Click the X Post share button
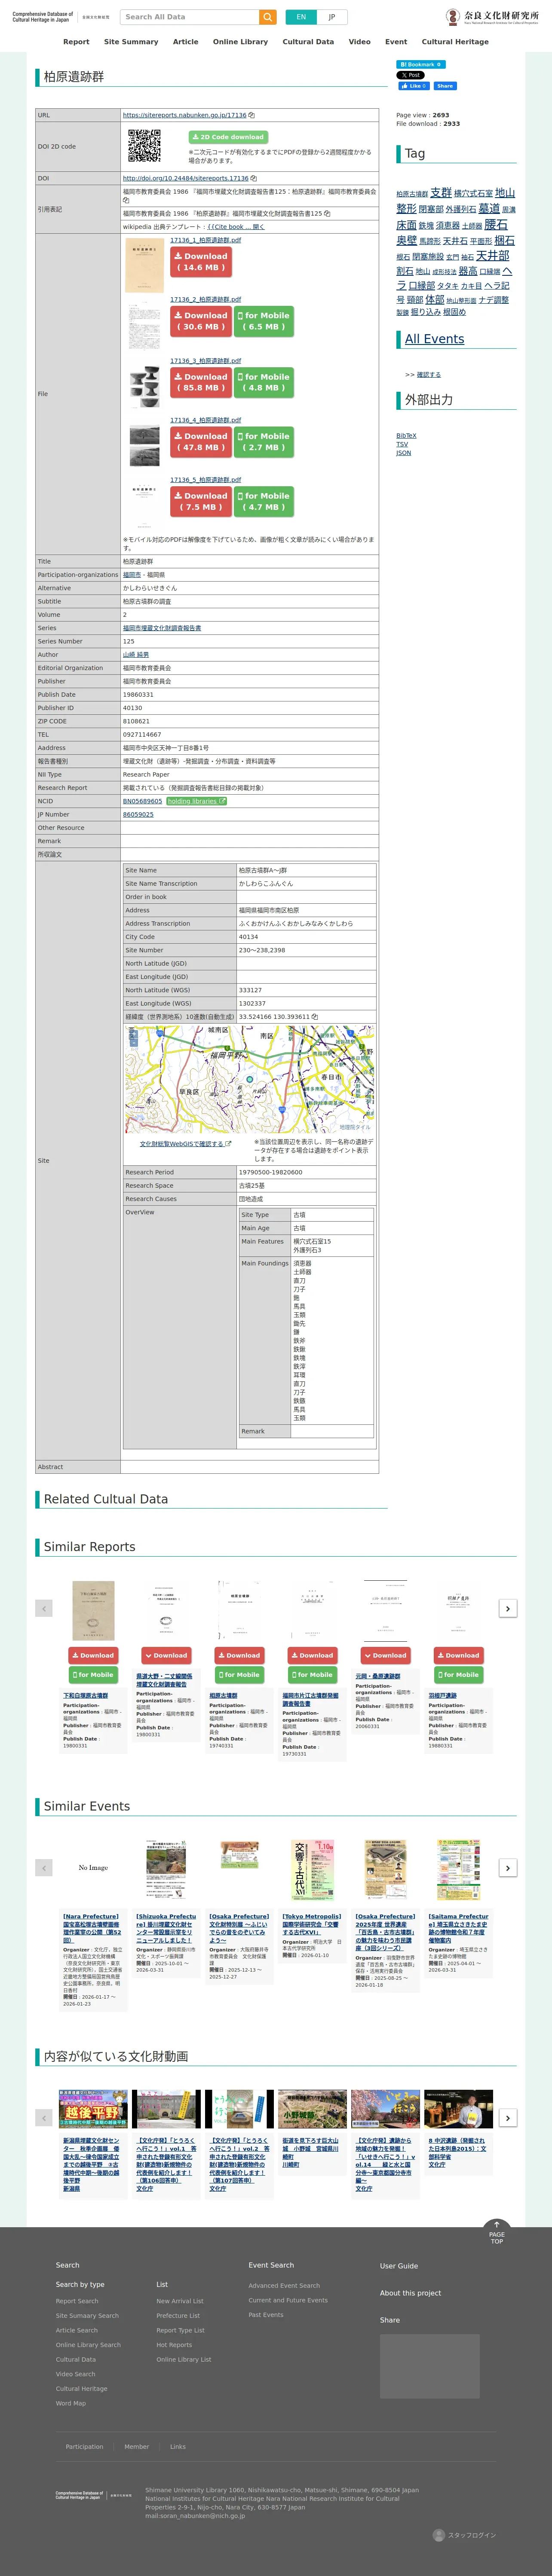This screenshot has width=552, height=2576. (410, 75)
